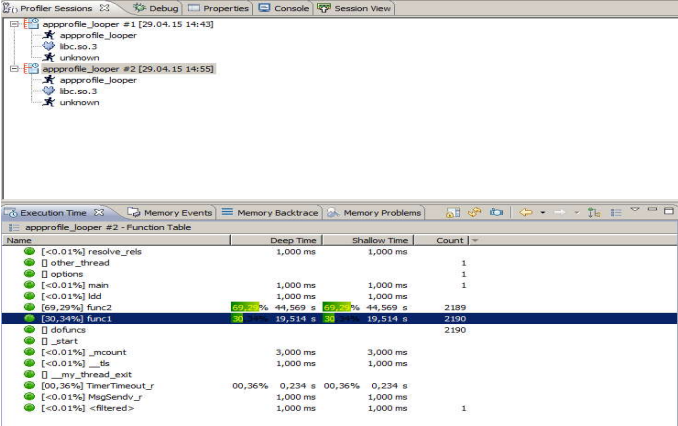Screen dimensions: 678x426
Task: Select the [30,34%] func1 row
Action: (x=339, y=319)
